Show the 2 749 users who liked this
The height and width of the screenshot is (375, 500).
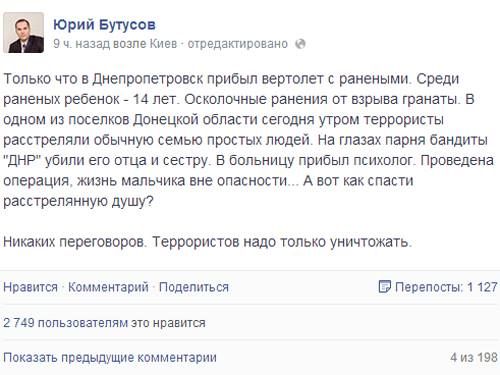(x=104, y=323)
